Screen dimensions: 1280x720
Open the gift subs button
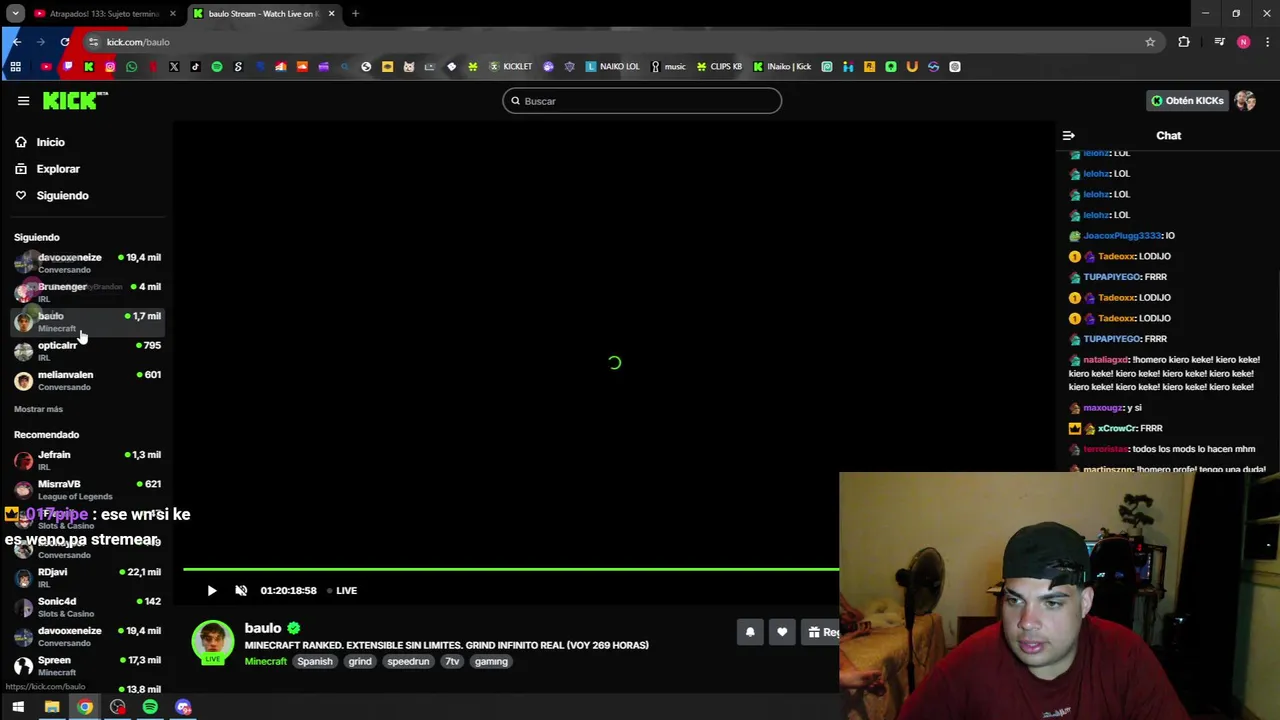point(822,632)
